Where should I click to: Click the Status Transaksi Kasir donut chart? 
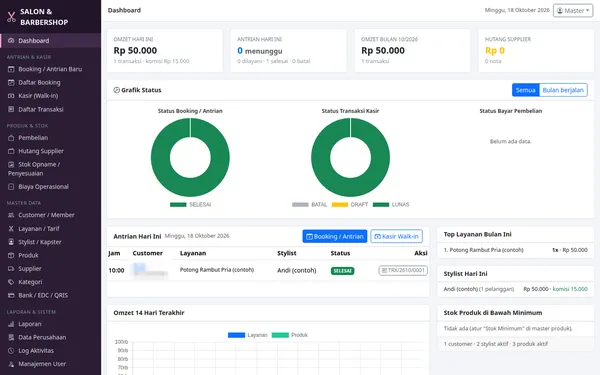351,157
